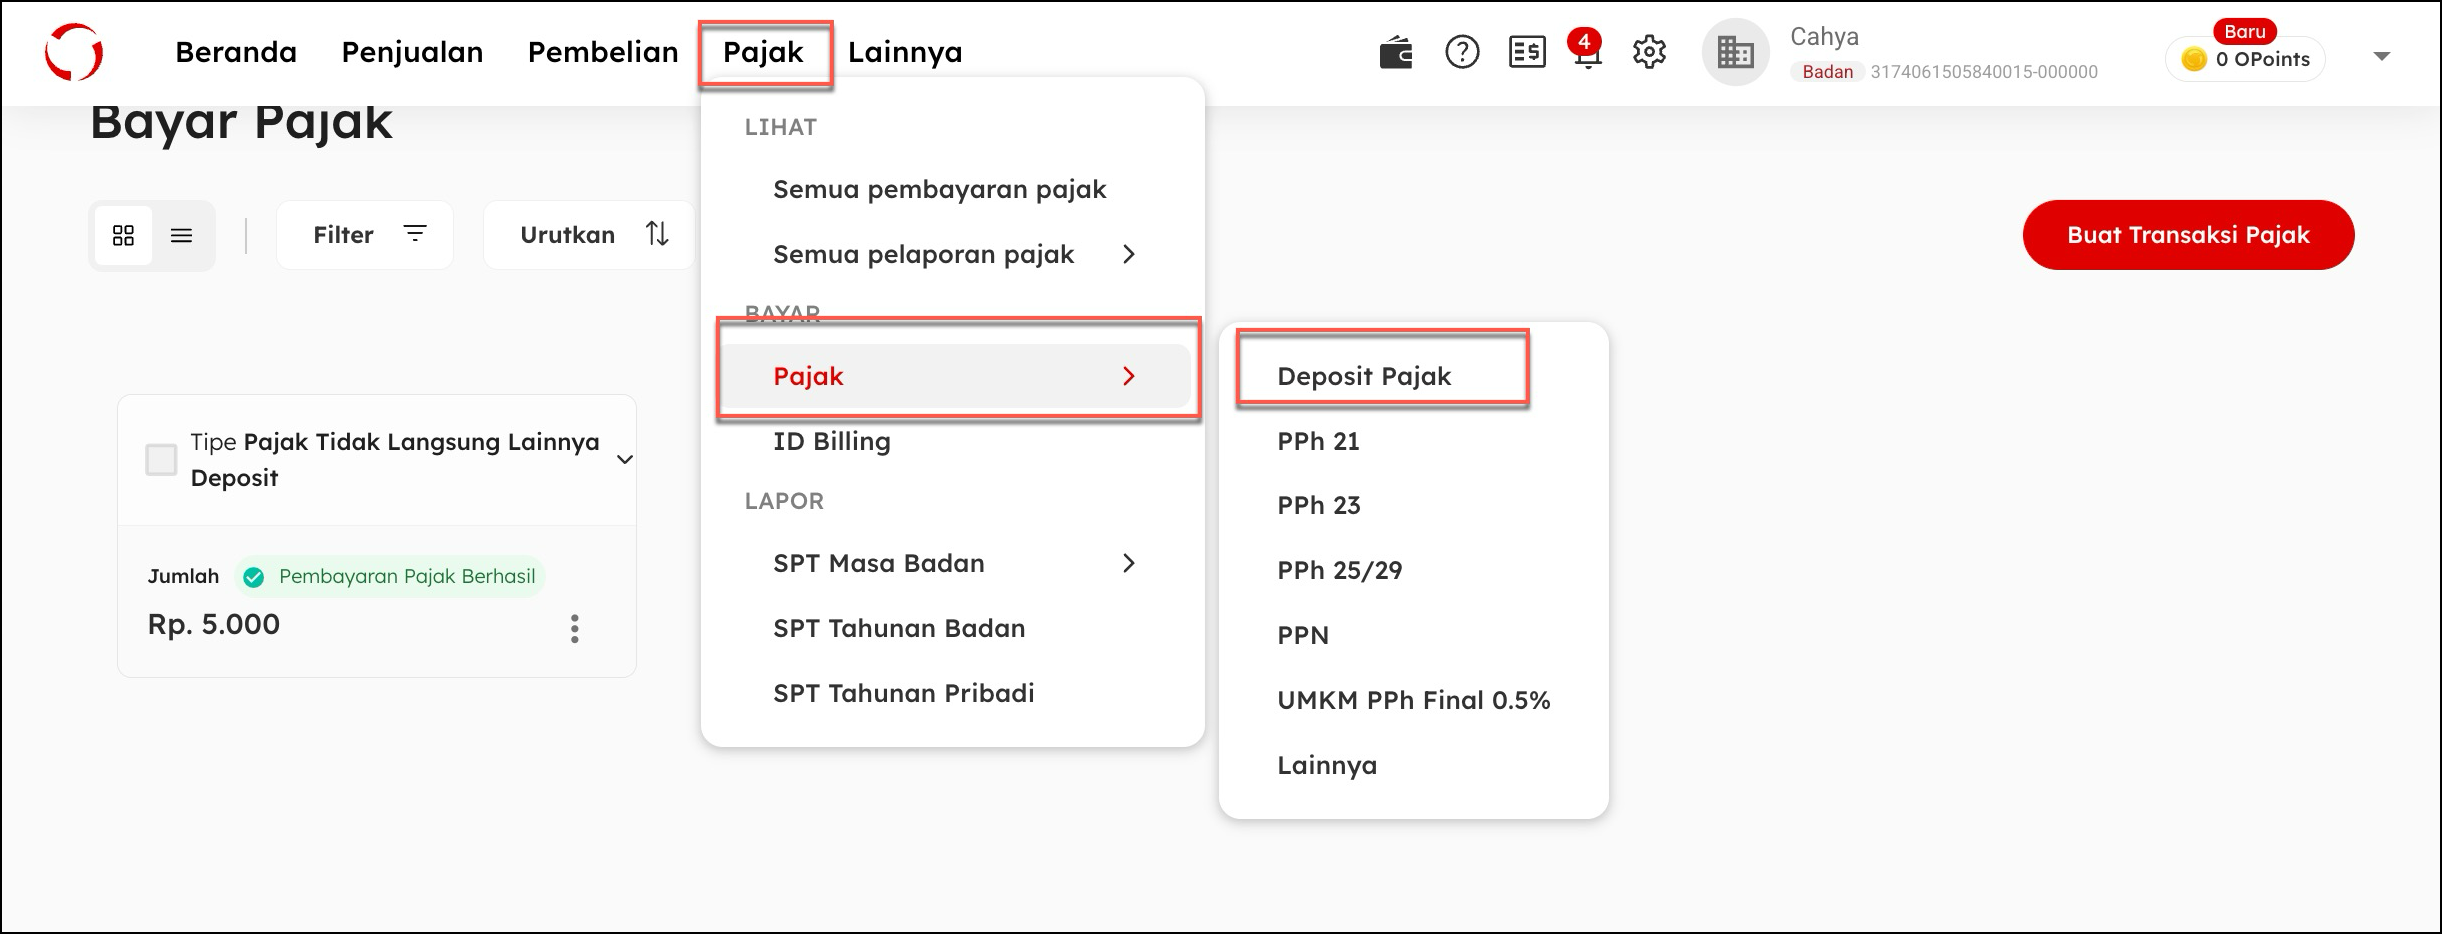
Task: Expand SPT Masa Badan submenu
Action: 1128,563
